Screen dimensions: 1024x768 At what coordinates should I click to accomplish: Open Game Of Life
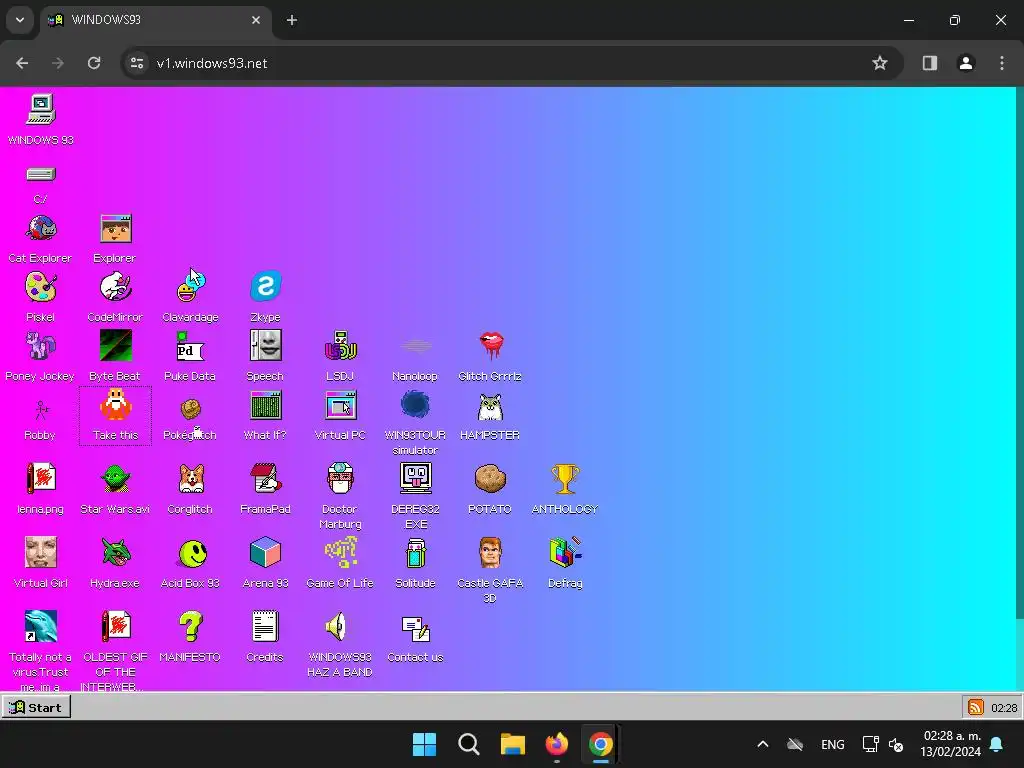tap(340, 552)
